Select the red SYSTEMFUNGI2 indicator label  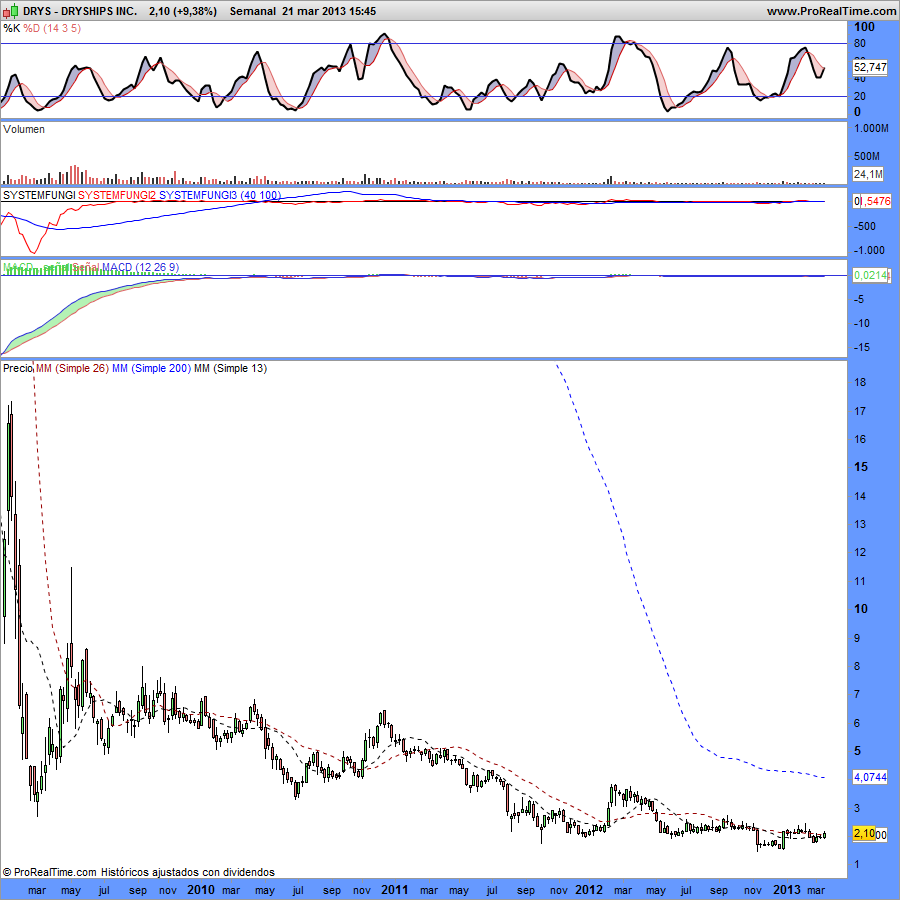[117, 195]
